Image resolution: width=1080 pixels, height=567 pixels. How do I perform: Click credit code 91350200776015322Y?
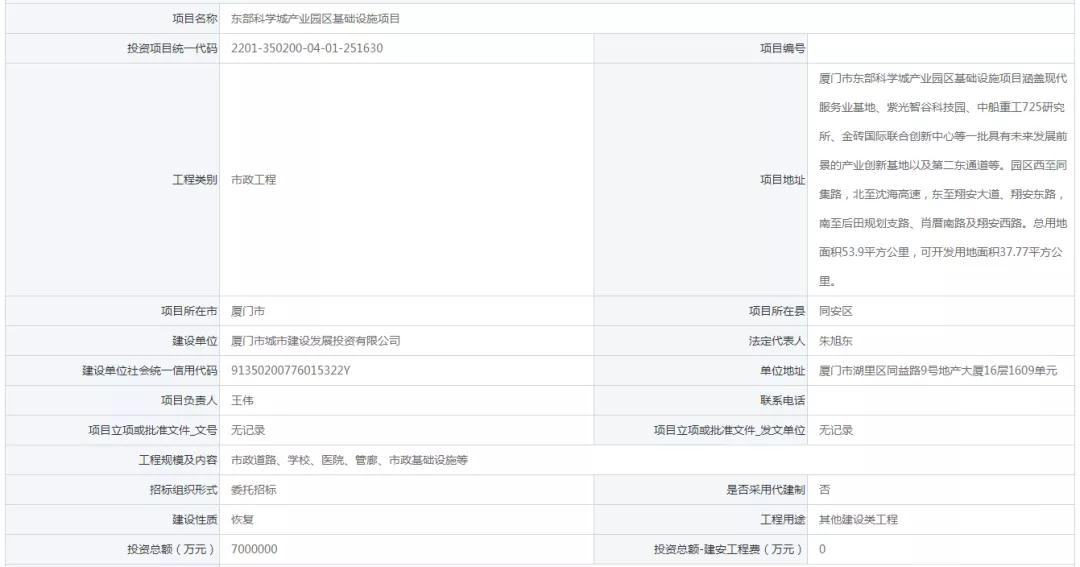tap(291, 371)
